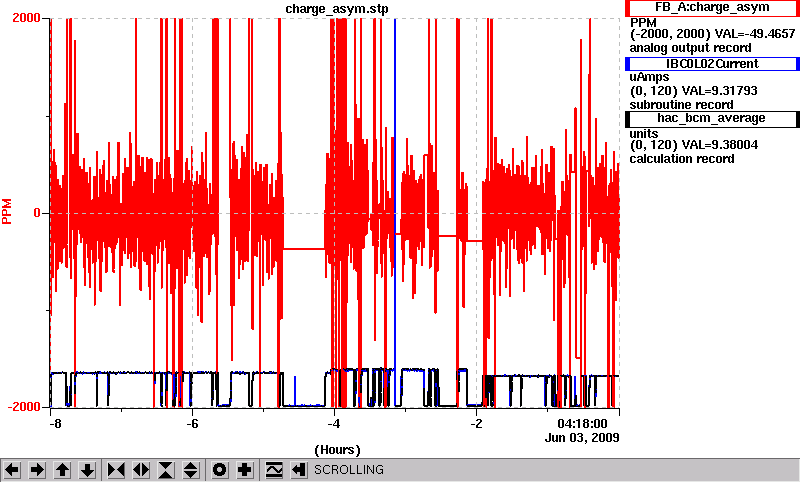Zoom out vertically with up-down triangles icon
The image size is (800, 482).
coord(191,470)
